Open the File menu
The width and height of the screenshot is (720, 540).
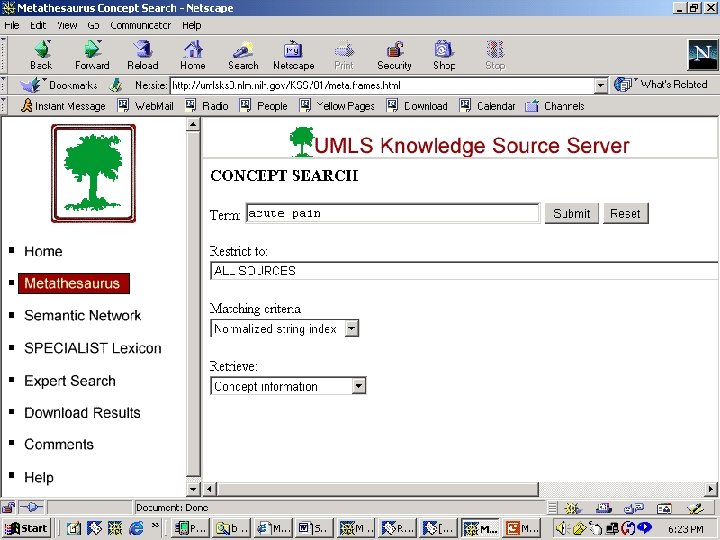(11, 25)
